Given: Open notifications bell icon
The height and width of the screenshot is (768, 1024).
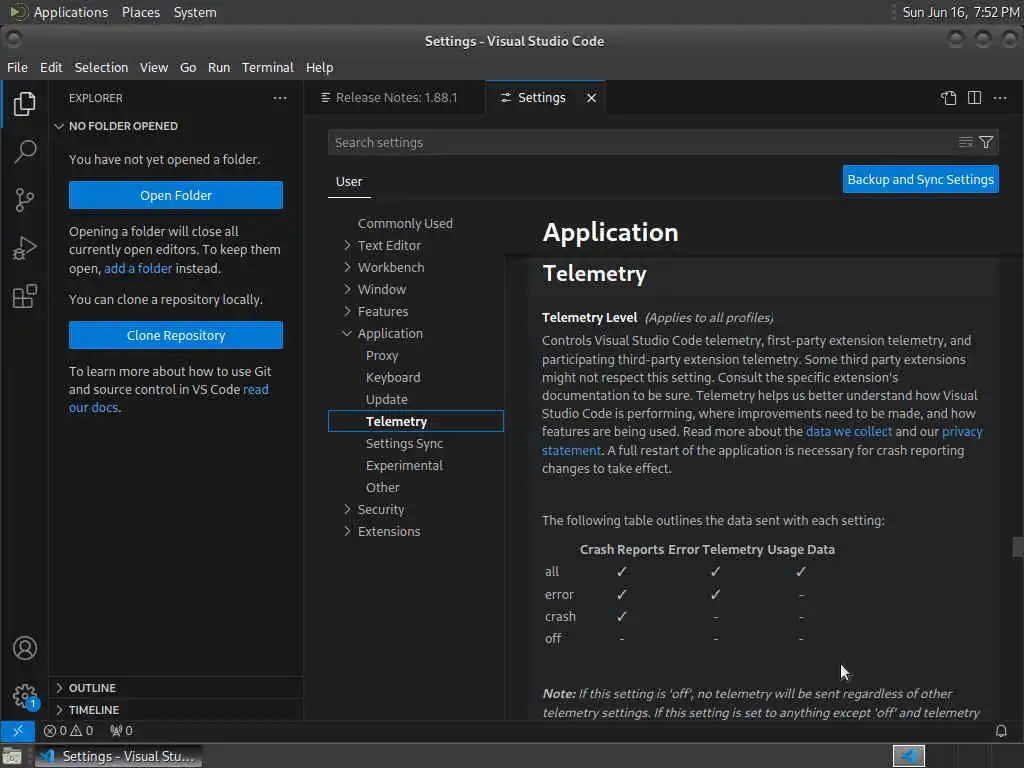Looking at the screenshot, I should (x=1000, y=731).
